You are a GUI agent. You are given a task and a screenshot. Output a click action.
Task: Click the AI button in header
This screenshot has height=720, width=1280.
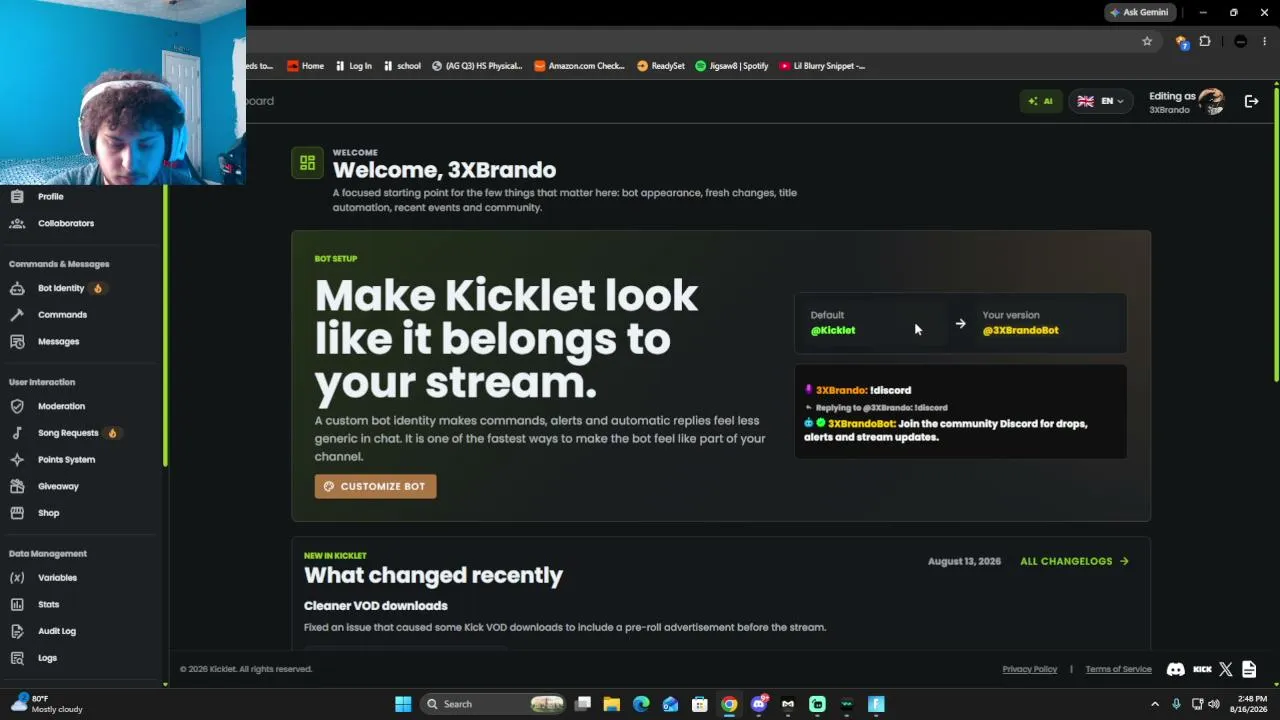point(1040,101)
